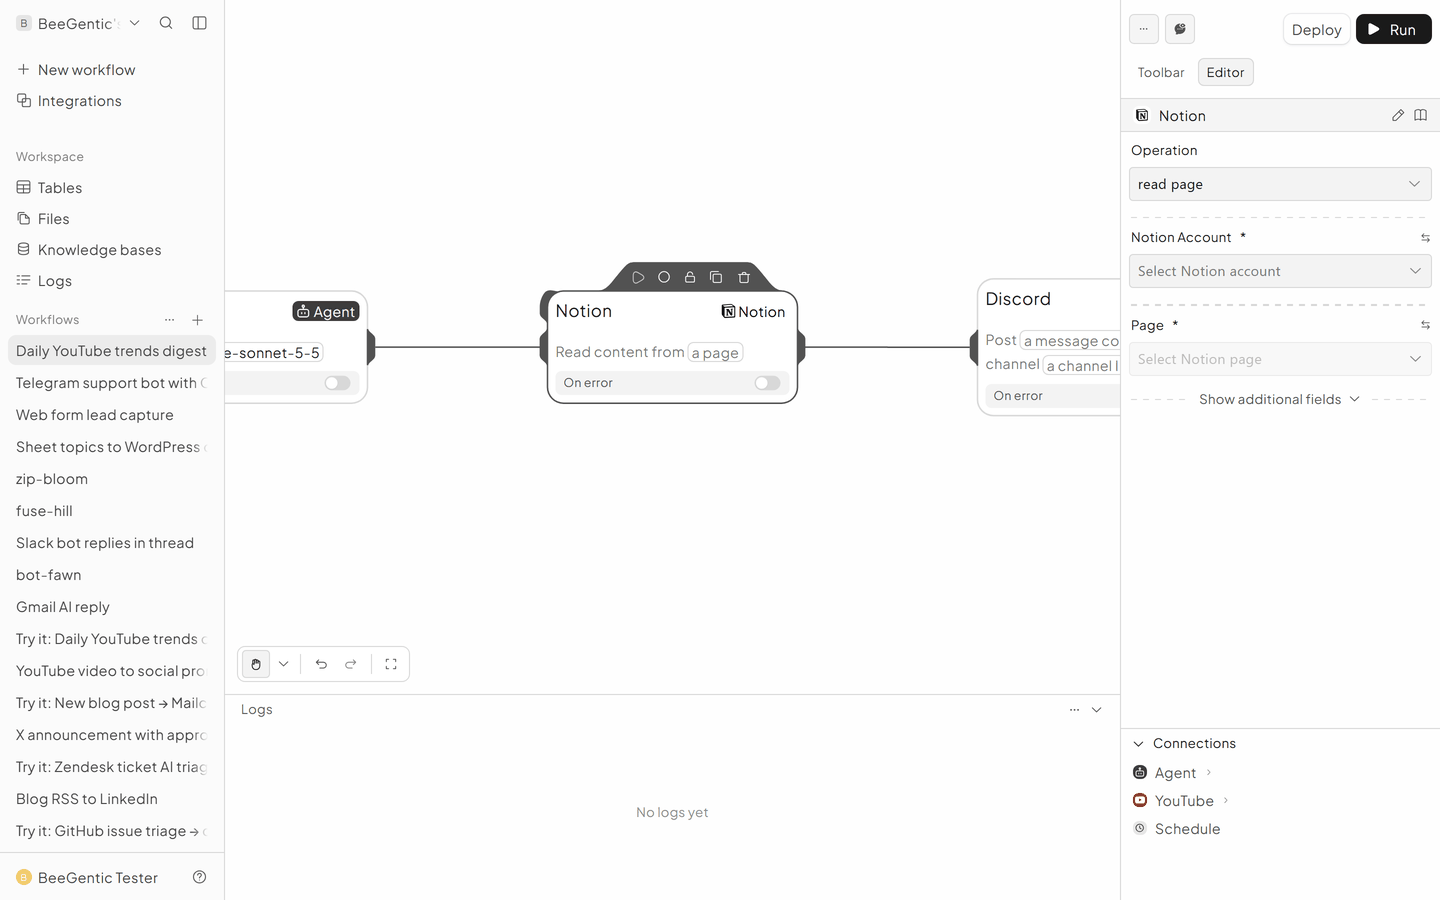Open the Blog RSS to LinkedIn workflow
This screenshot has height=900, width=1440.
coord(112,799)
